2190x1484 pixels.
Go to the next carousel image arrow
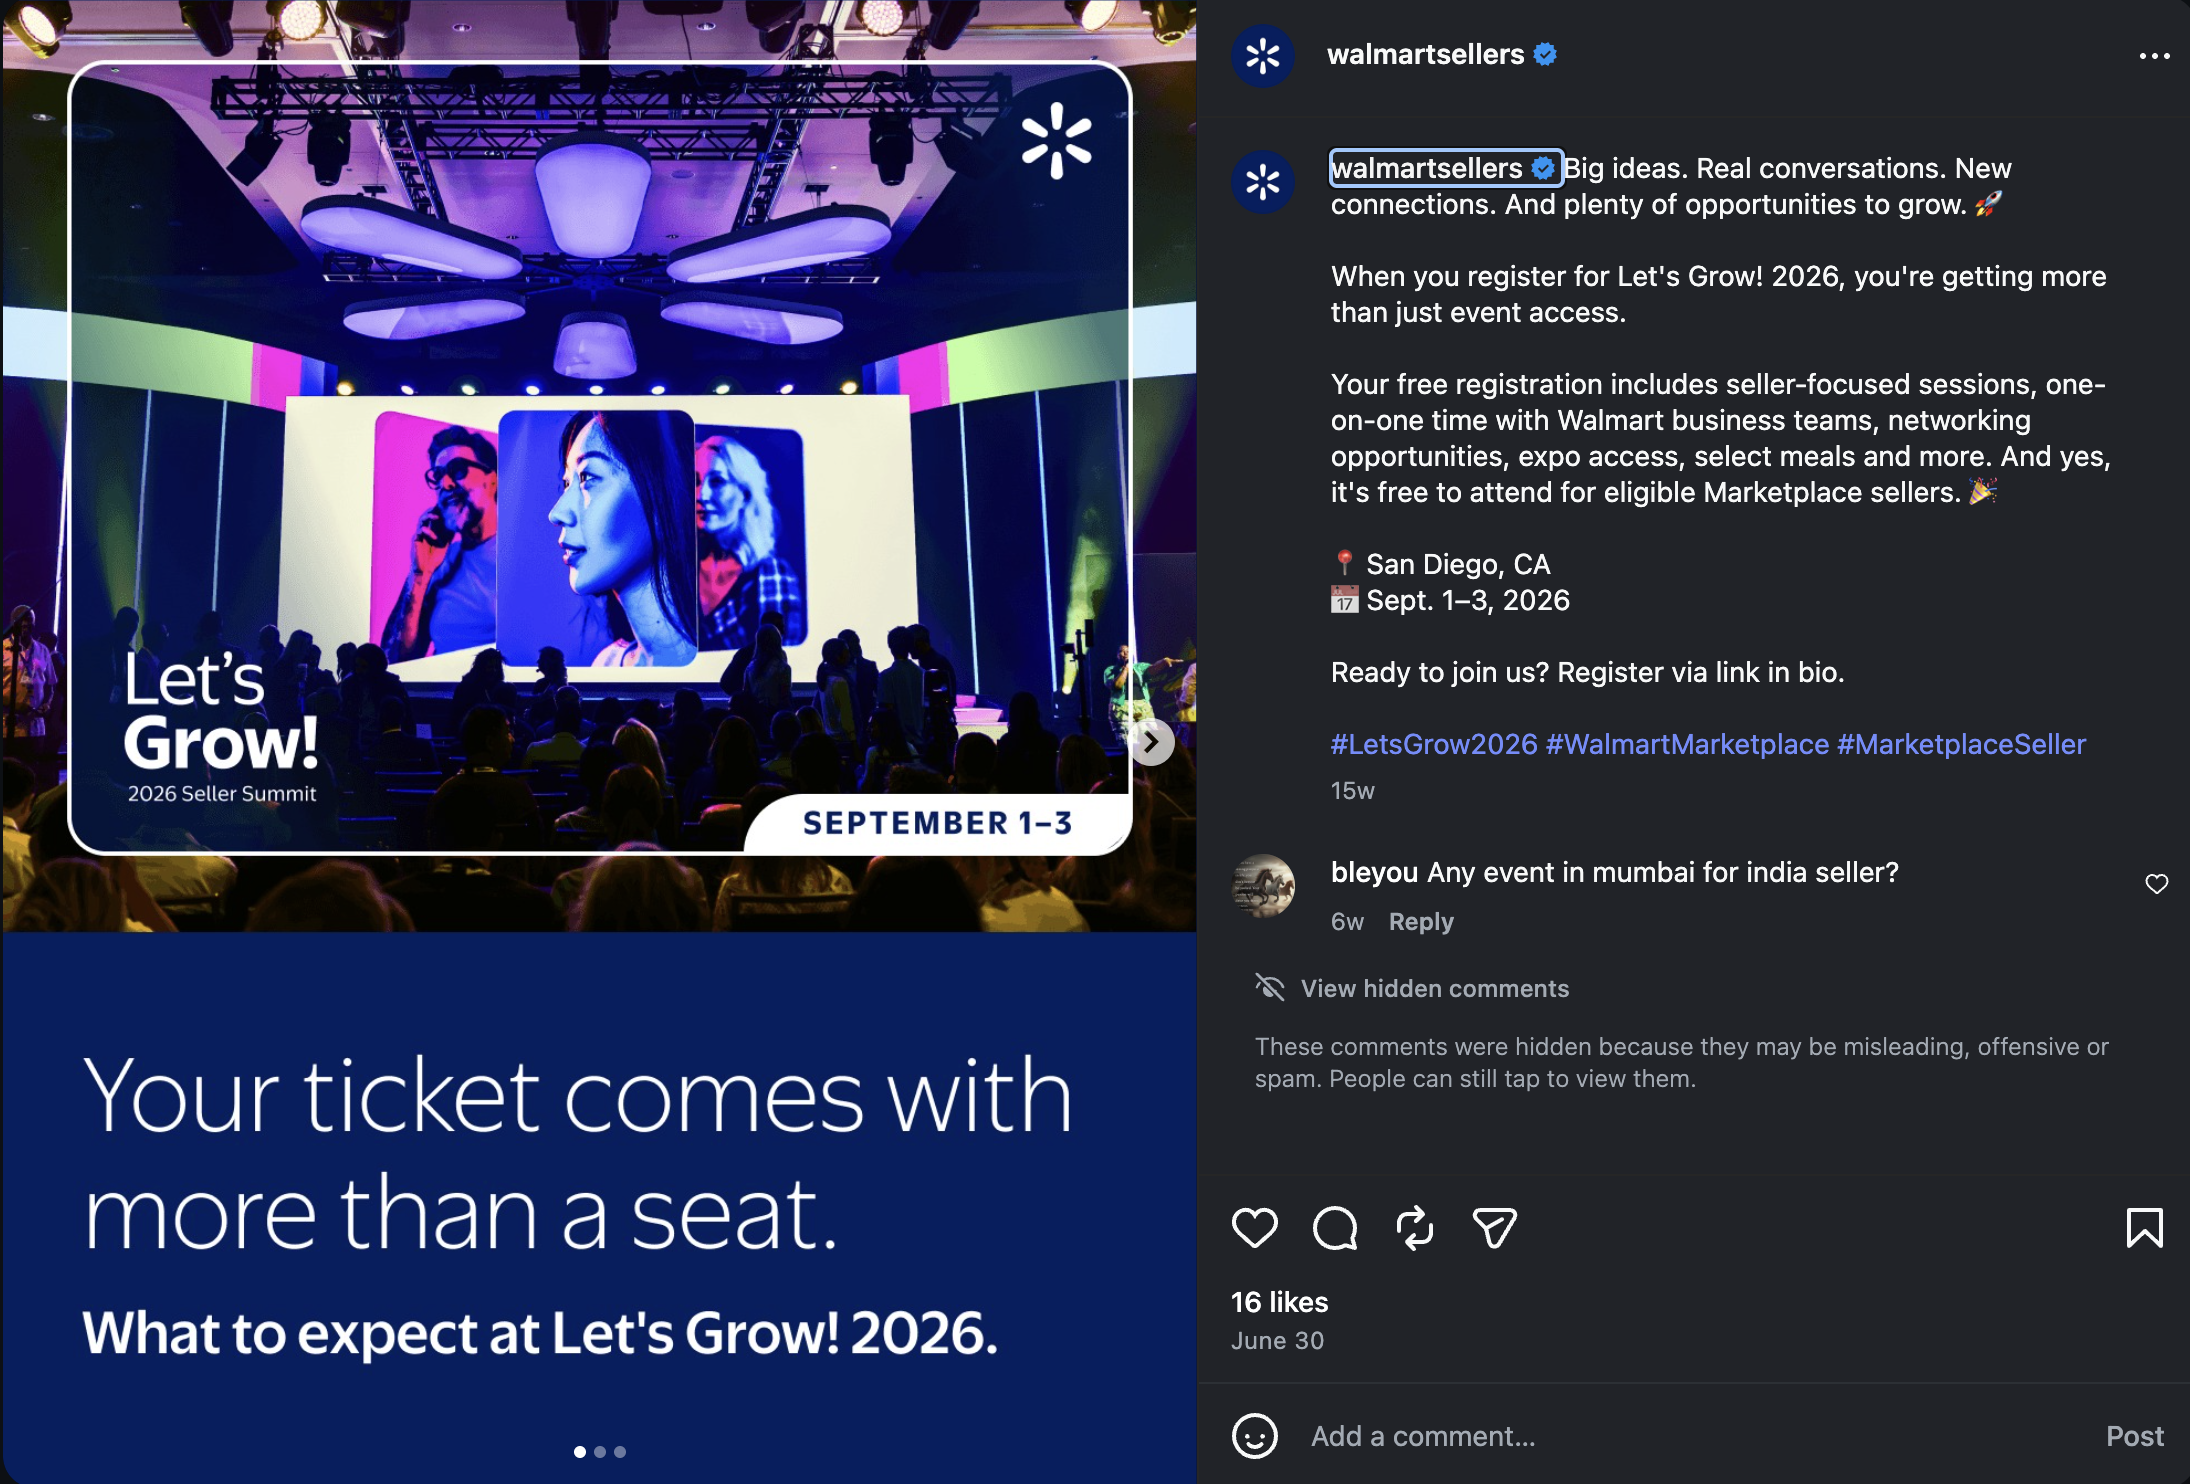[x=1152, y=742]
